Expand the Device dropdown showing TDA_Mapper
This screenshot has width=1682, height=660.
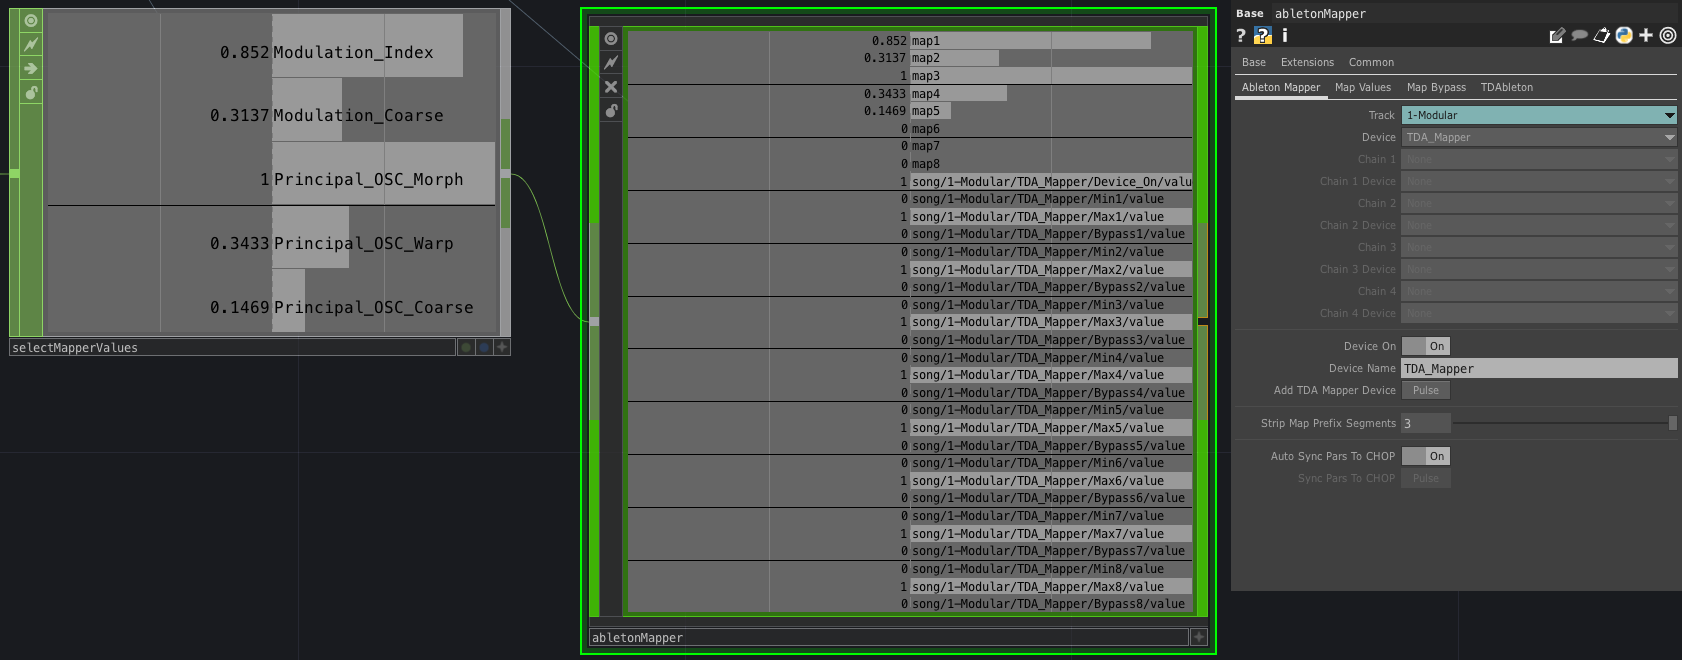point(1538,137)
